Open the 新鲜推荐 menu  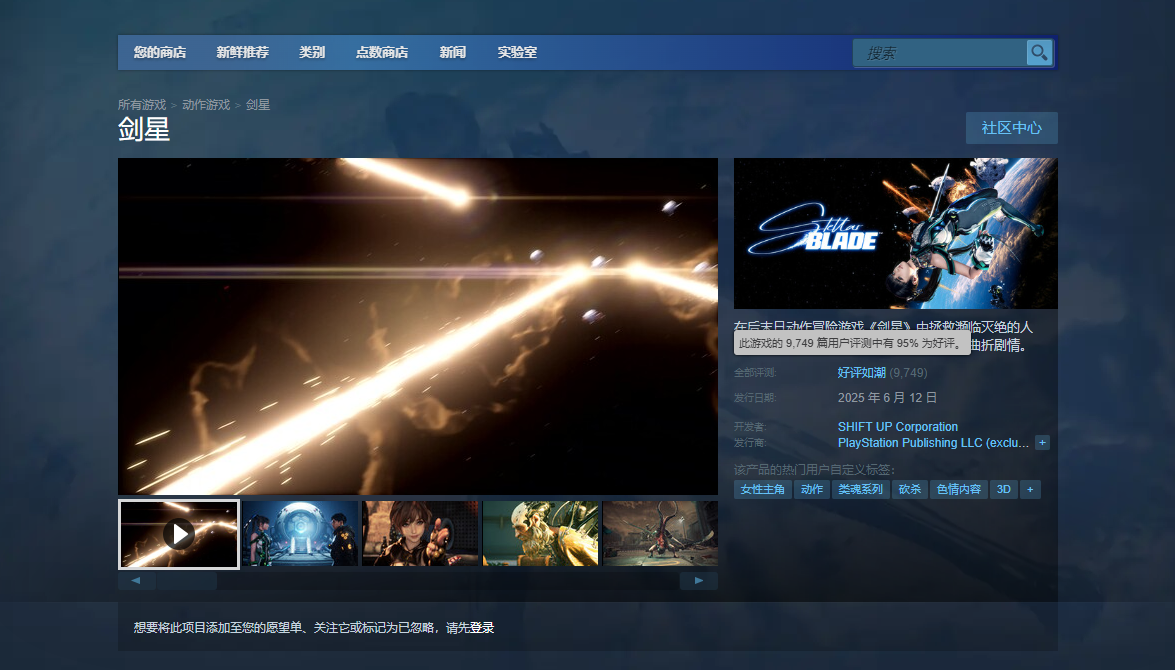tap(242, 52)
